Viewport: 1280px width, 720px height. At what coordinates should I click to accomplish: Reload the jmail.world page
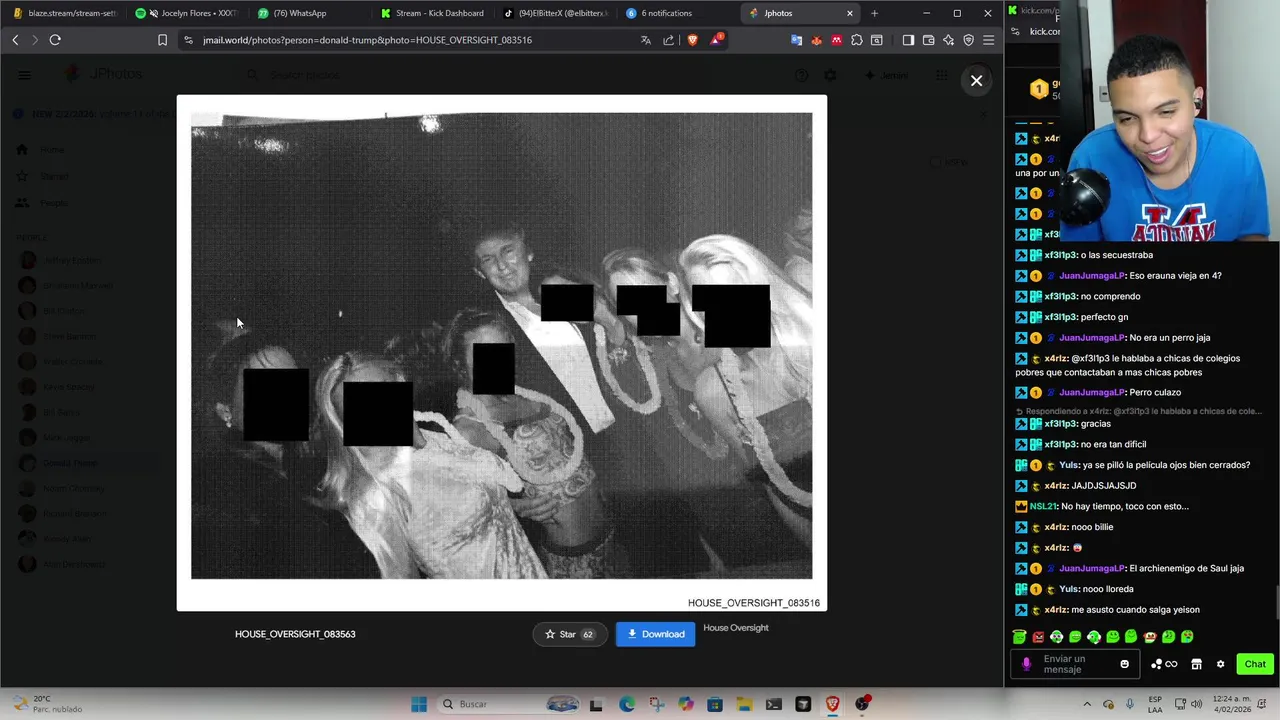pos(55,40)
